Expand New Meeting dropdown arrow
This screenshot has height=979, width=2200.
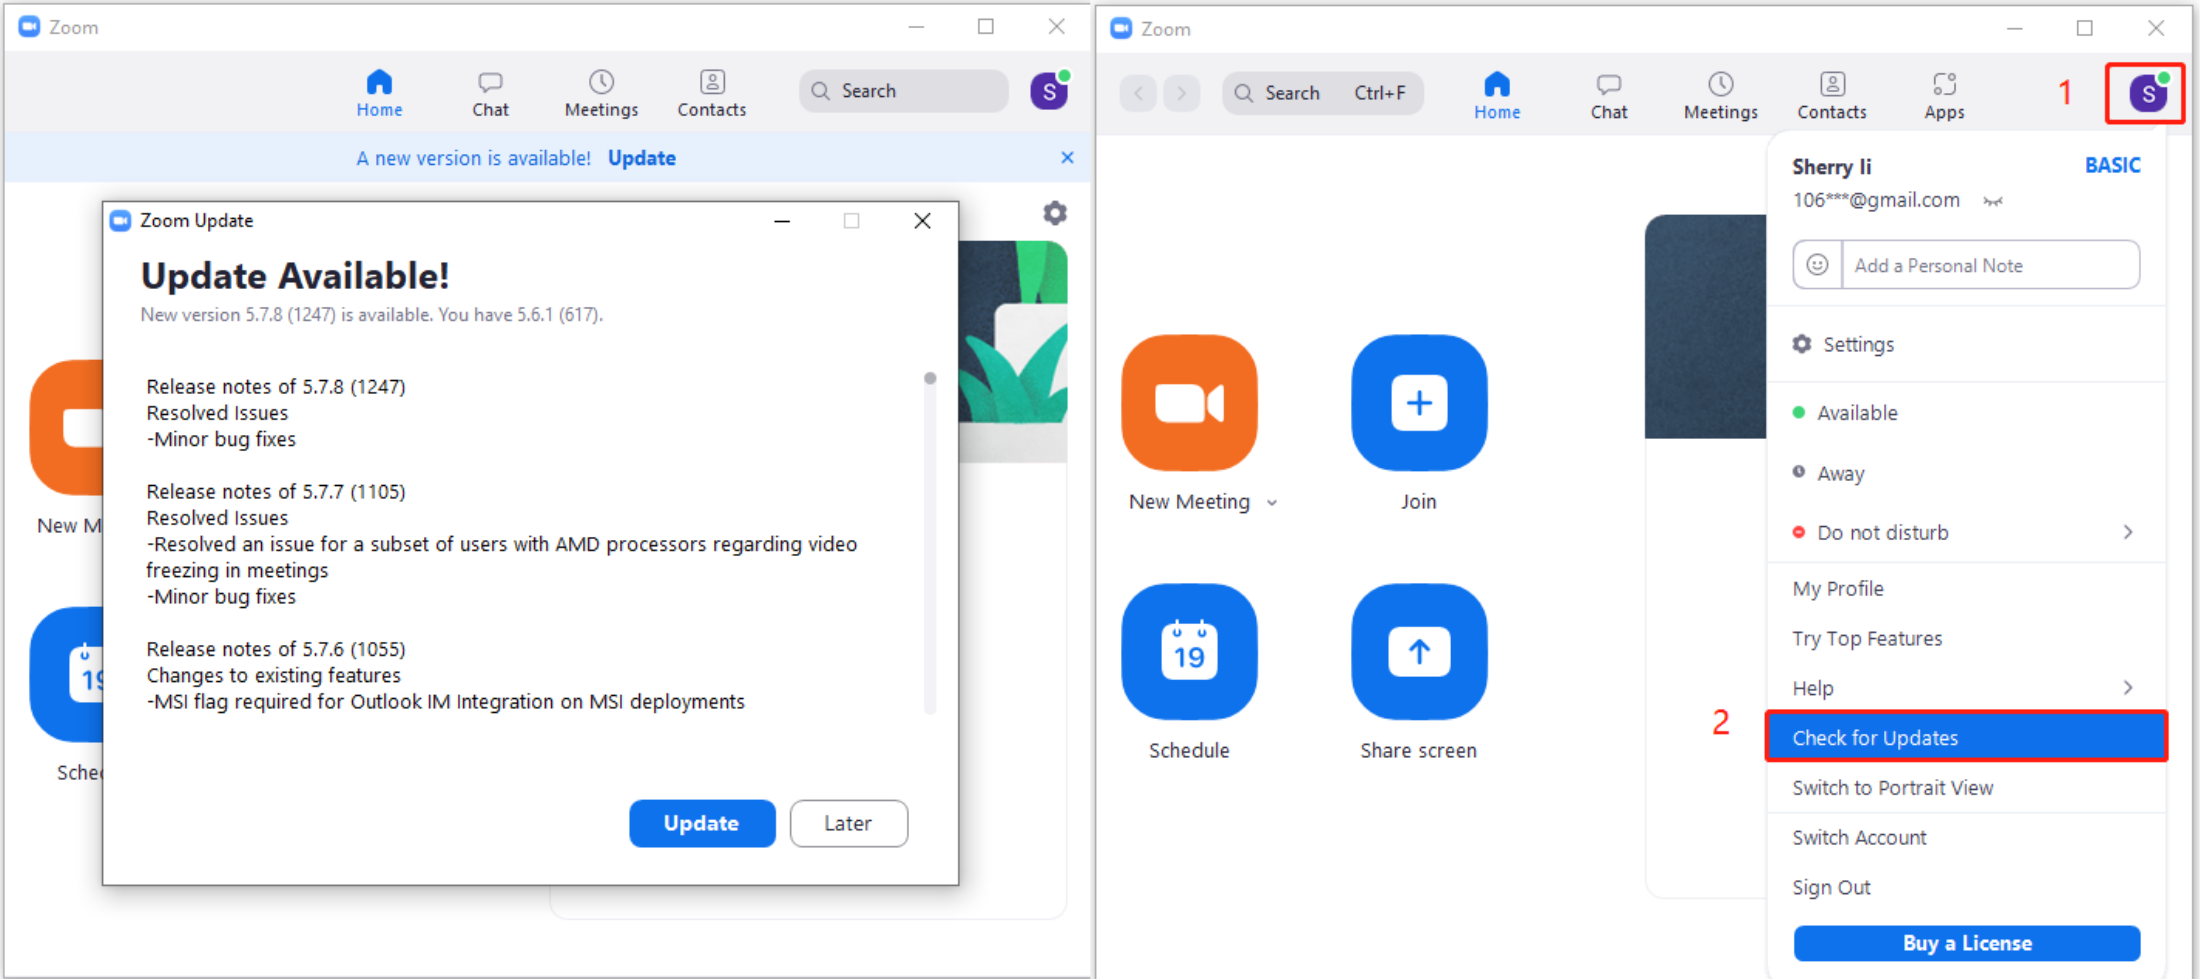1272,503
